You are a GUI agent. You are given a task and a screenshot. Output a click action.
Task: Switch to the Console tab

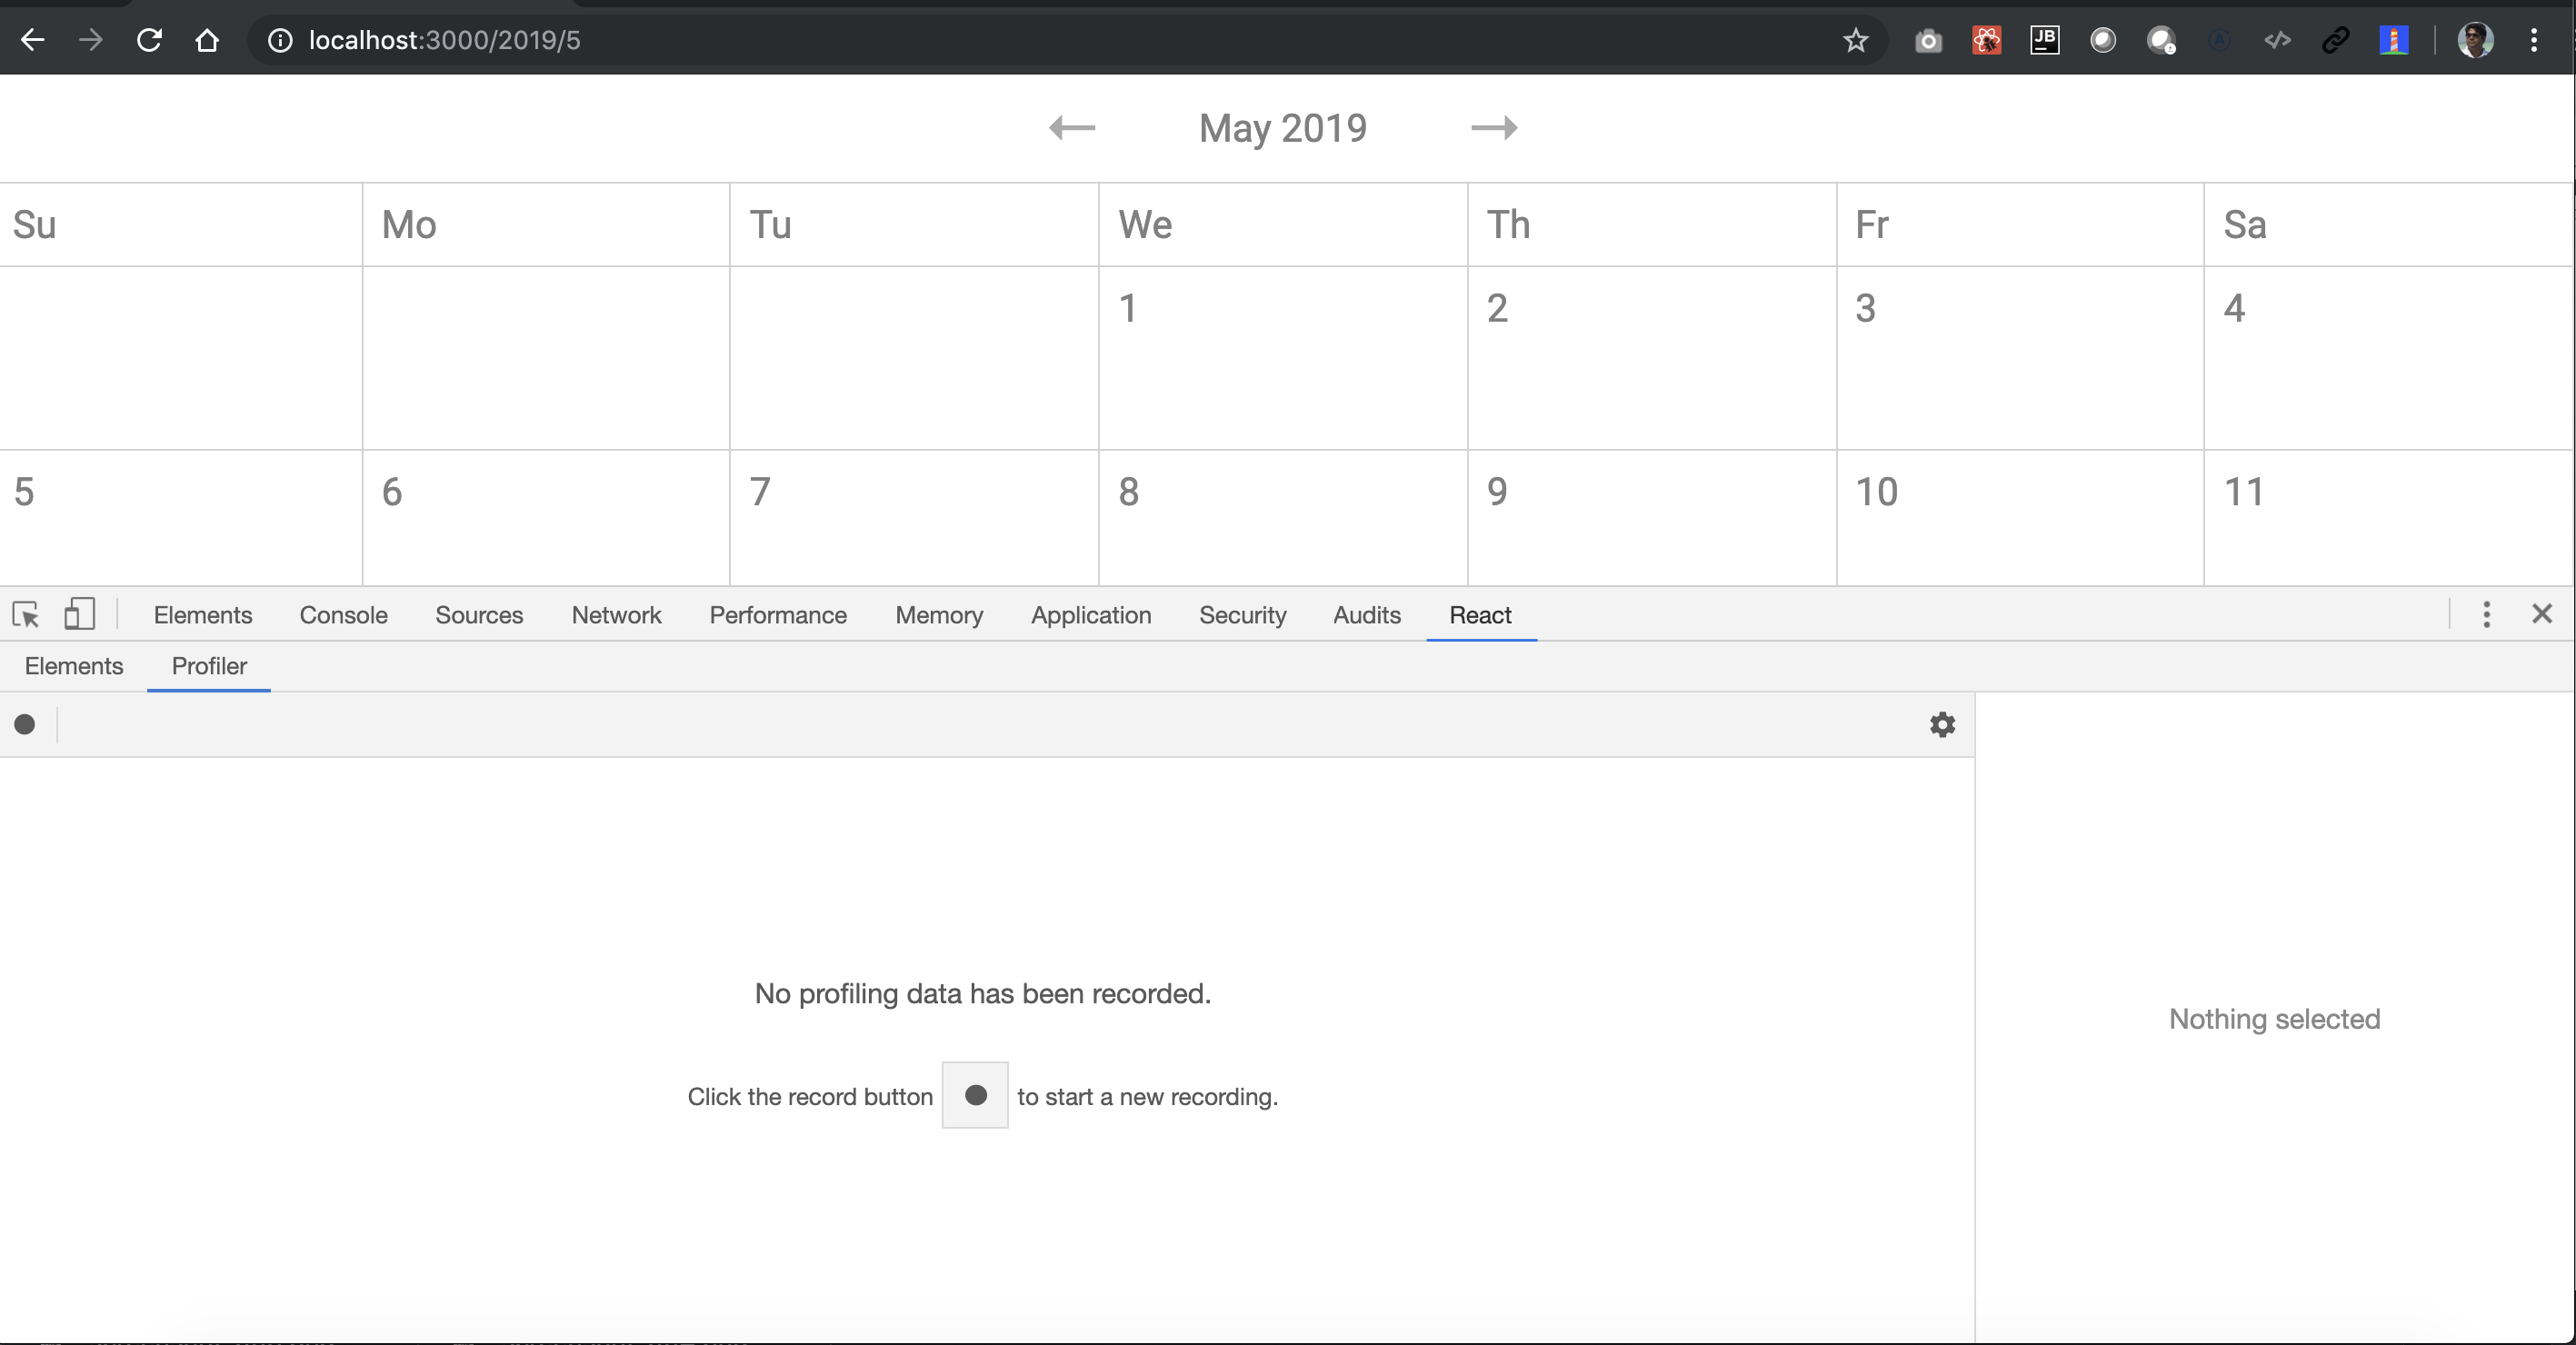tap(343, 615)
